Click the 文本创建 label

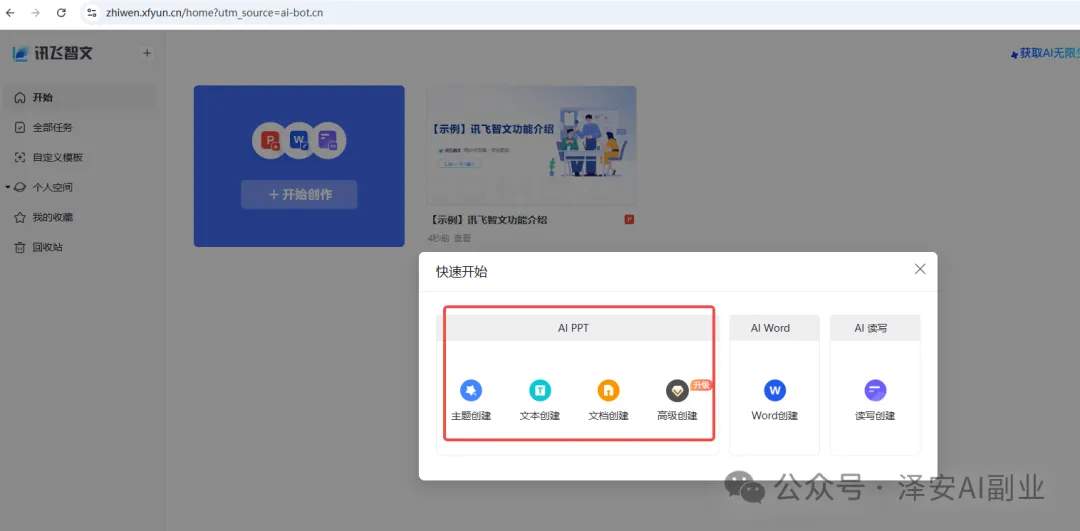(540, 416)
